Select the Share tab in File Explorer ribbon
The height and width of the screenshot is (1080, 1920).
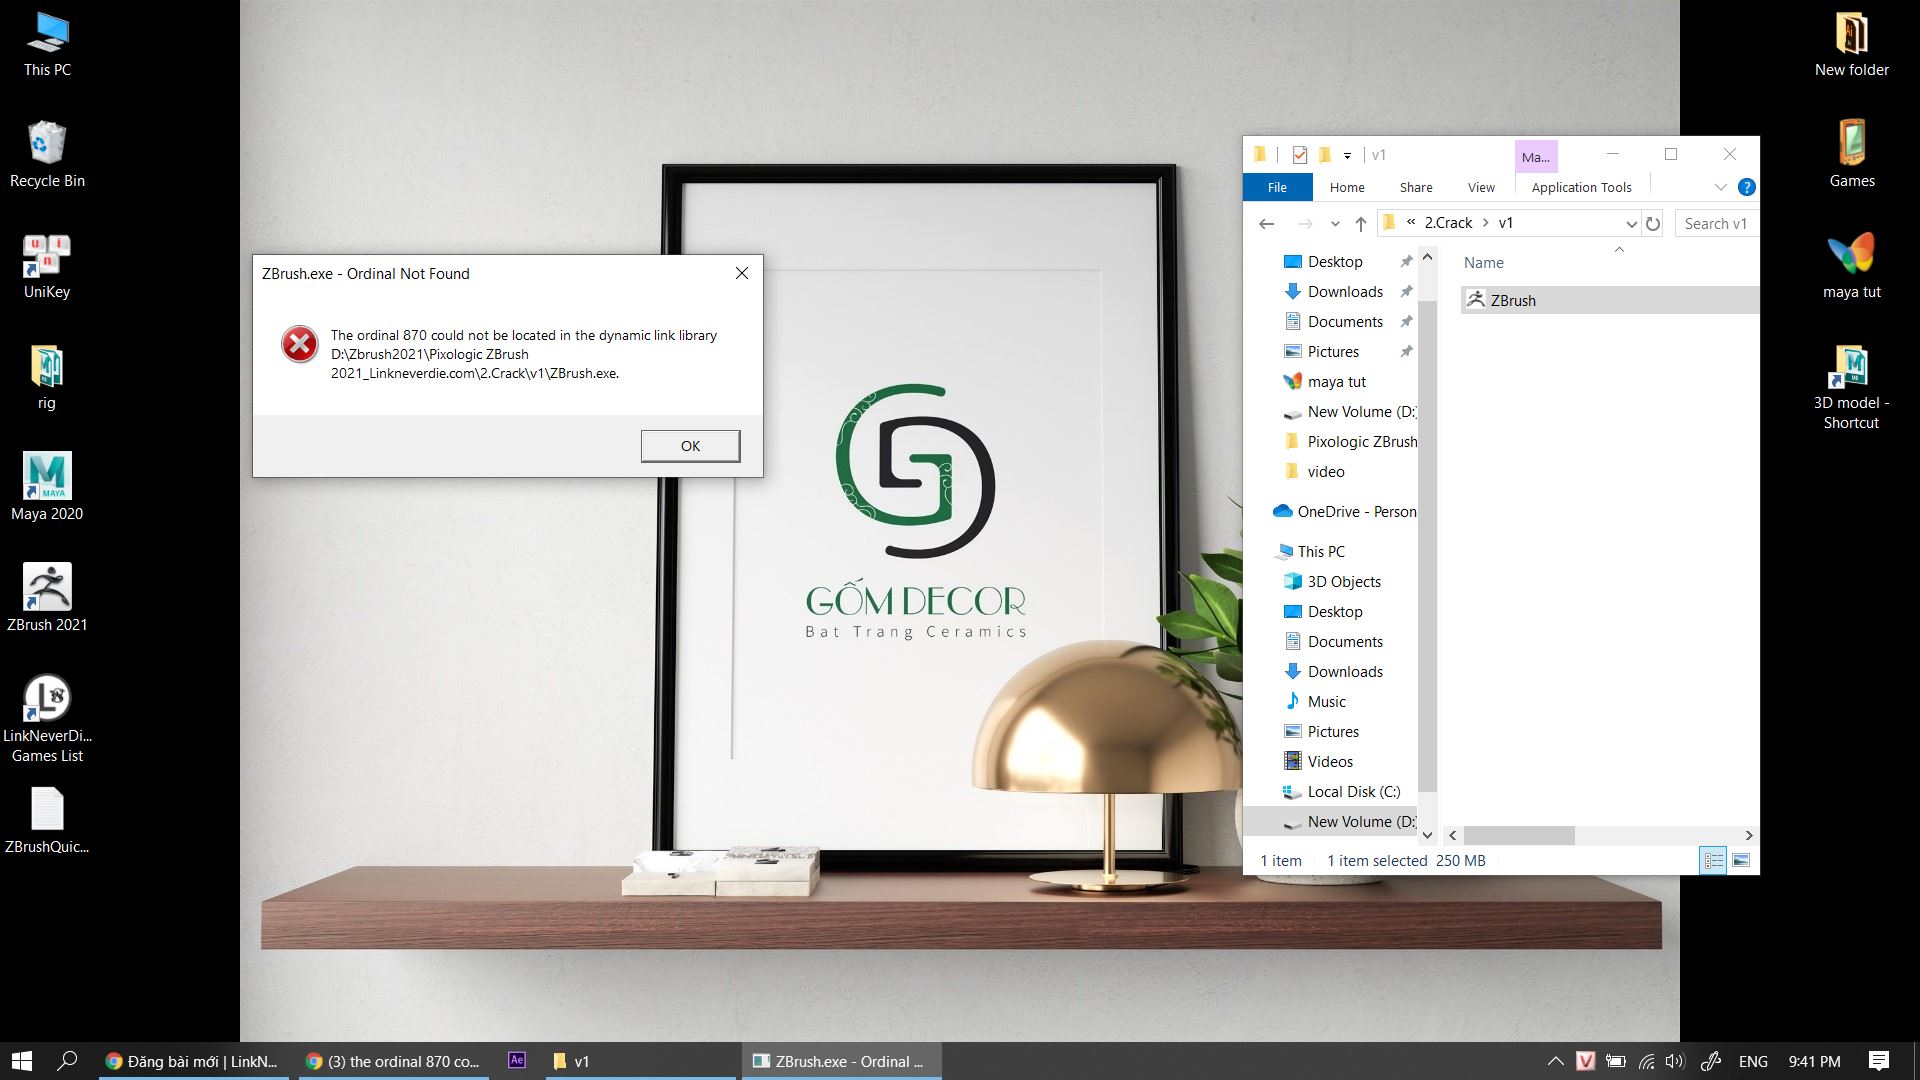click(x=1415, y=186)
